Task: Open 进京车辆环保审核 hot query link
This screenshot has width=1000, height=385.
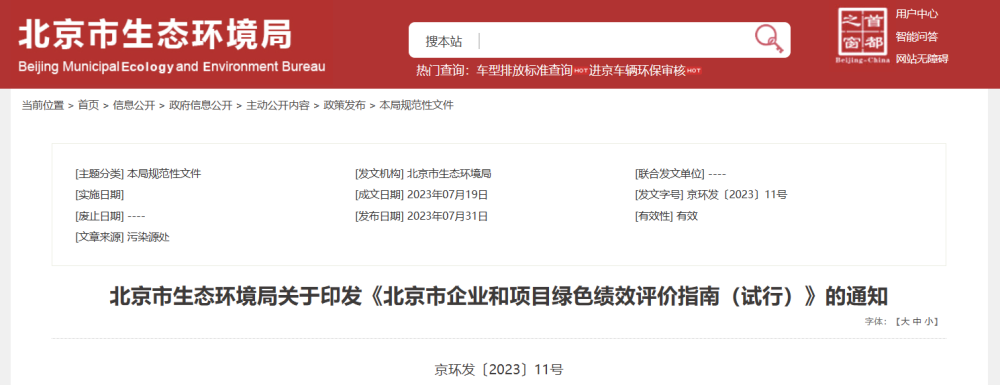Action: (x=637, y=71)
